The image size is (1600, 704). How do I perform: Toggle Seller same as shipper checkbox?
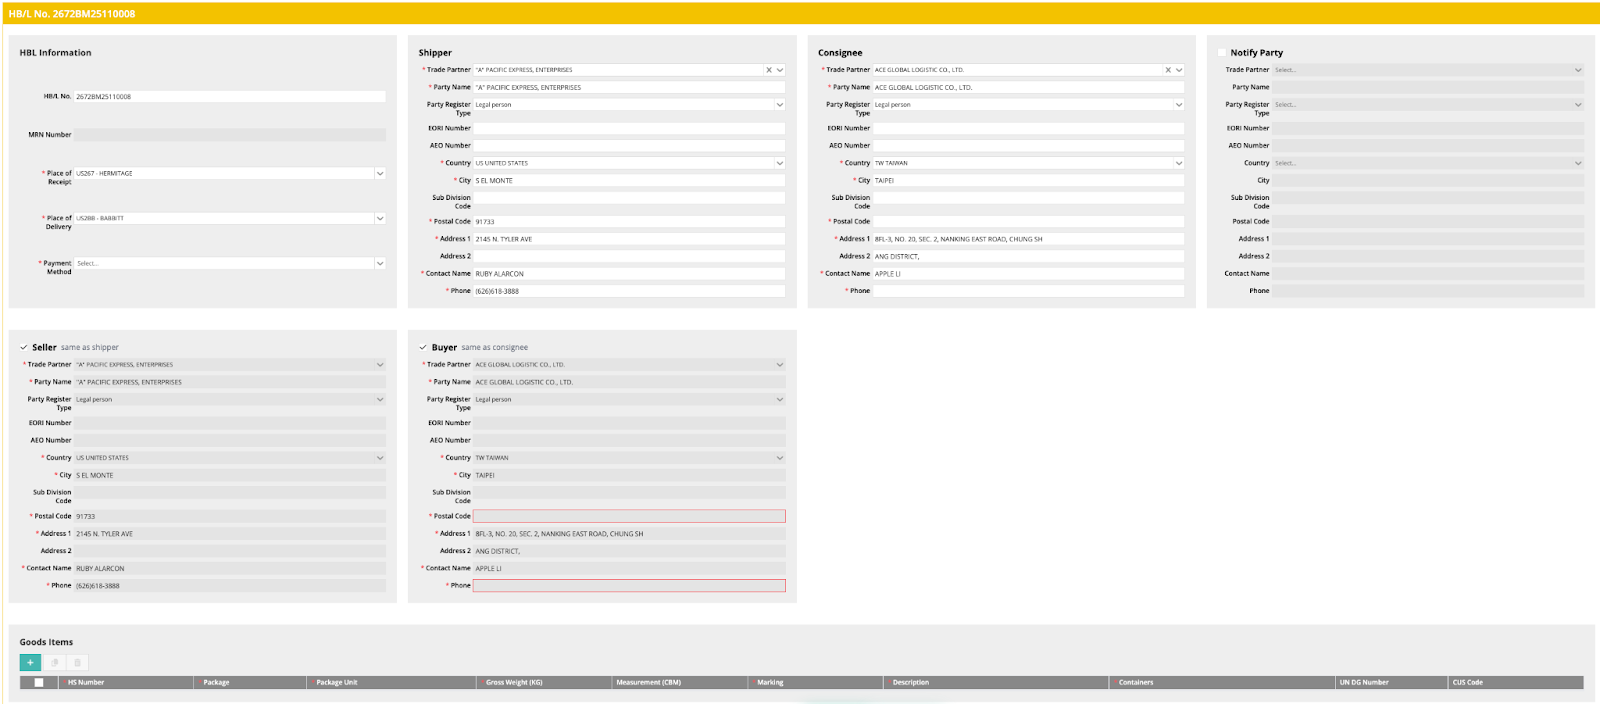(x=24, y=348)
